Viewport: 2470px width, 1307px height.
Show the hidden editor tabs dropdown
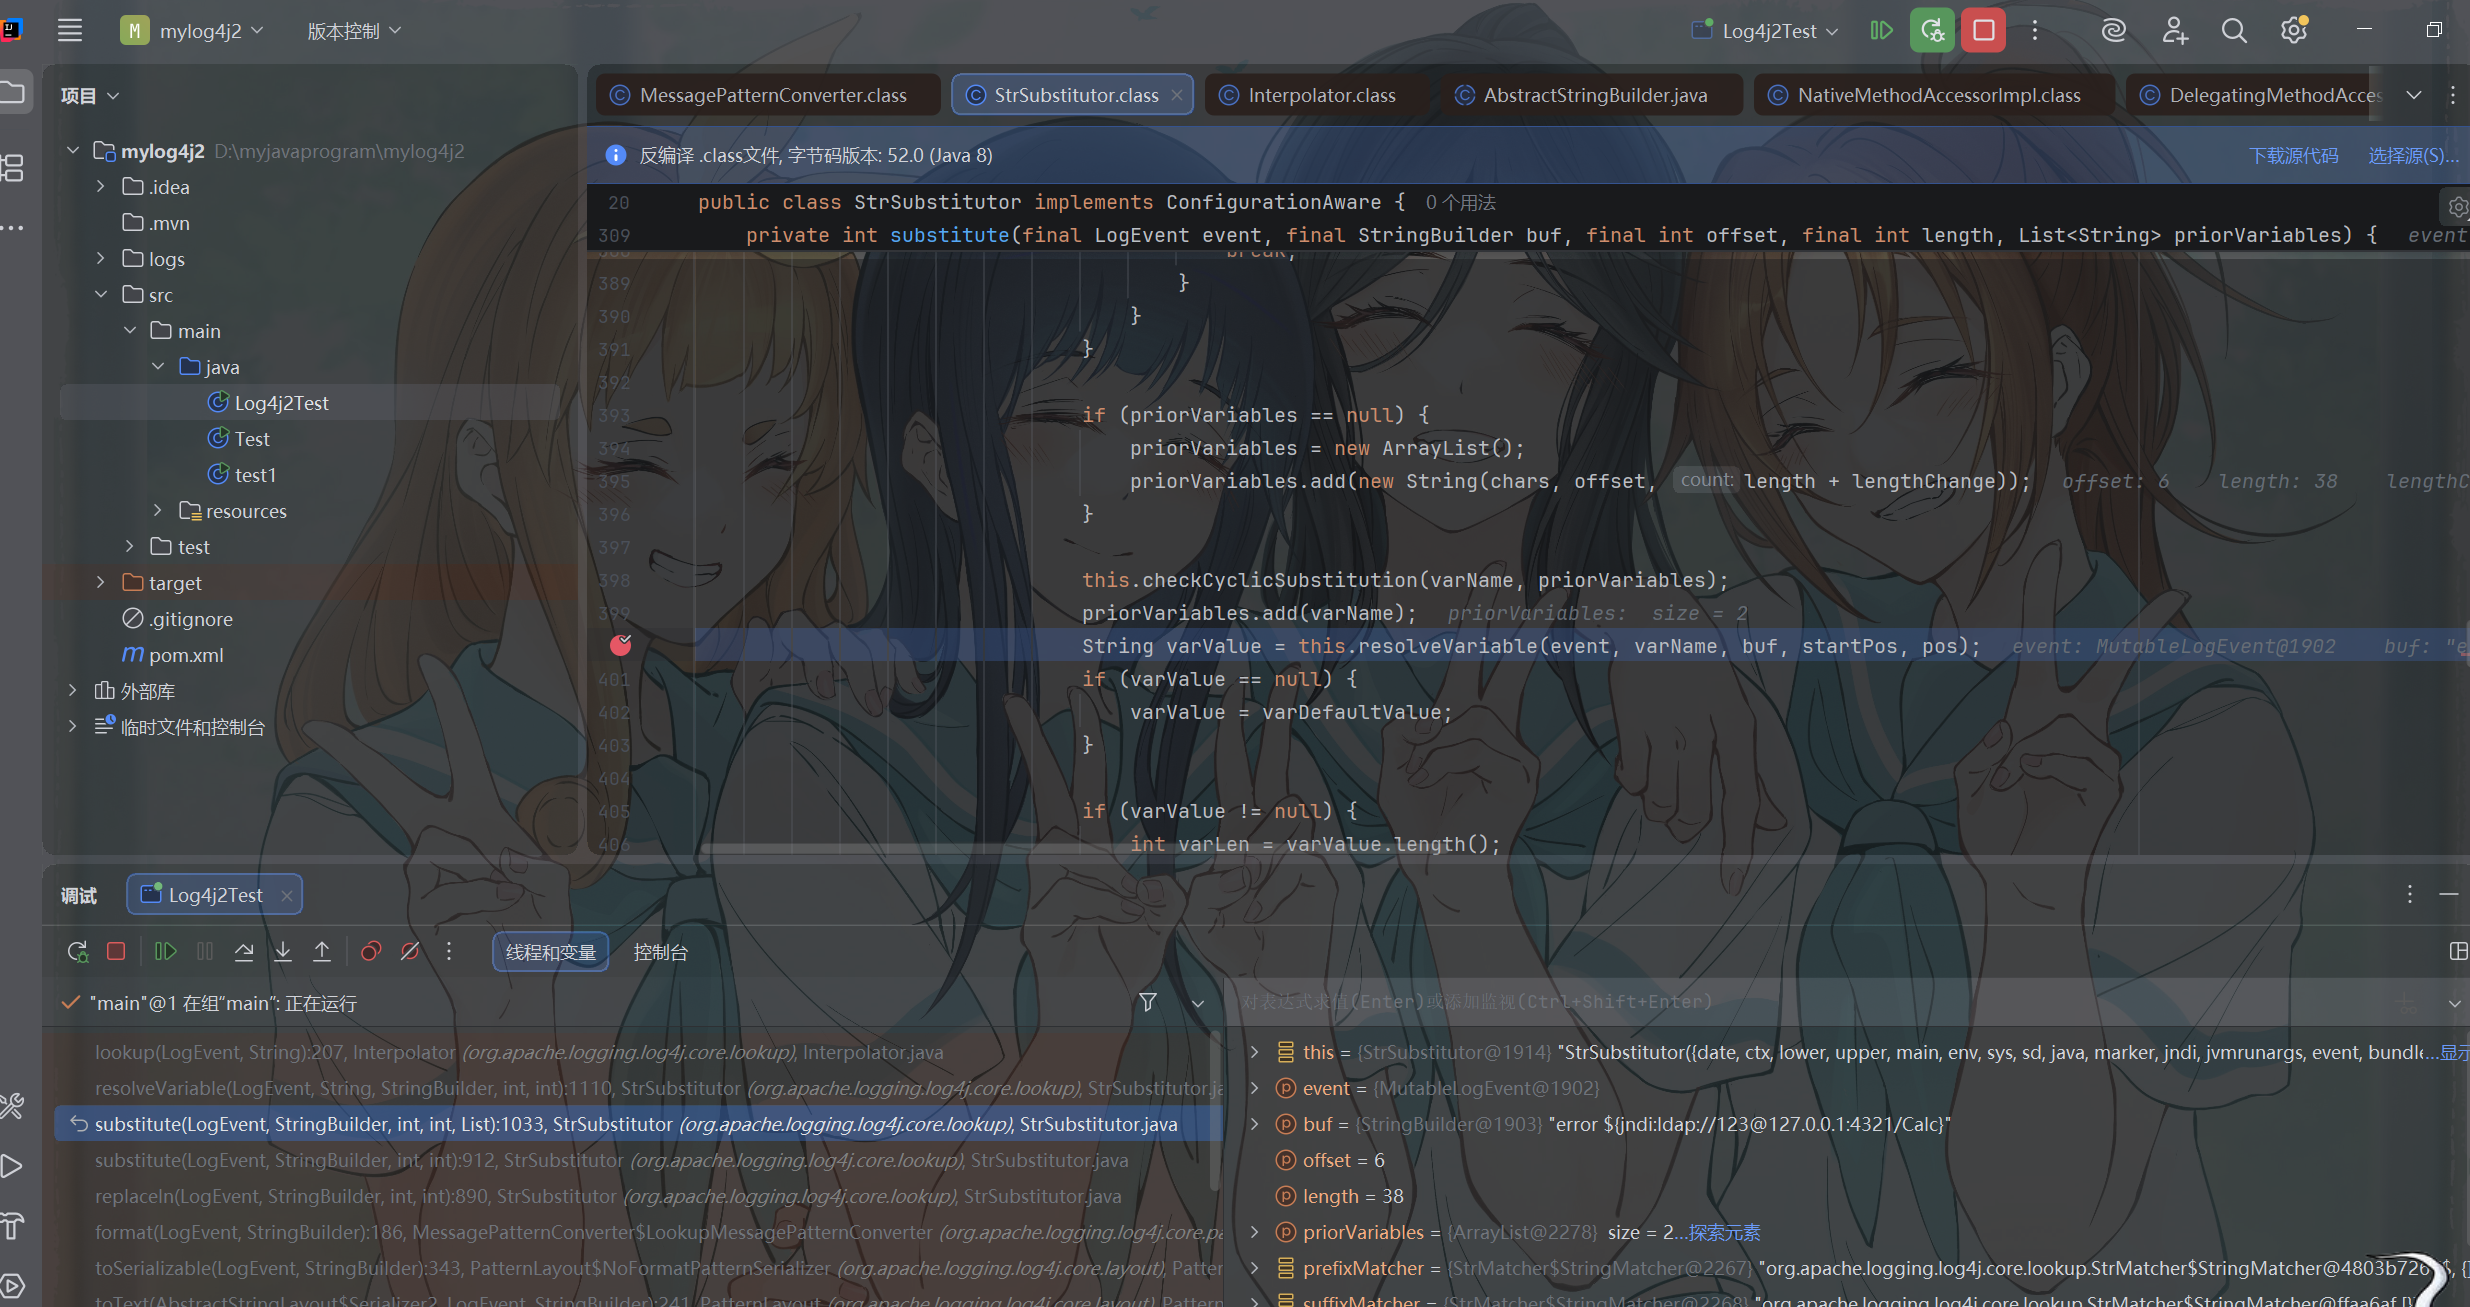coord(2413,95)
